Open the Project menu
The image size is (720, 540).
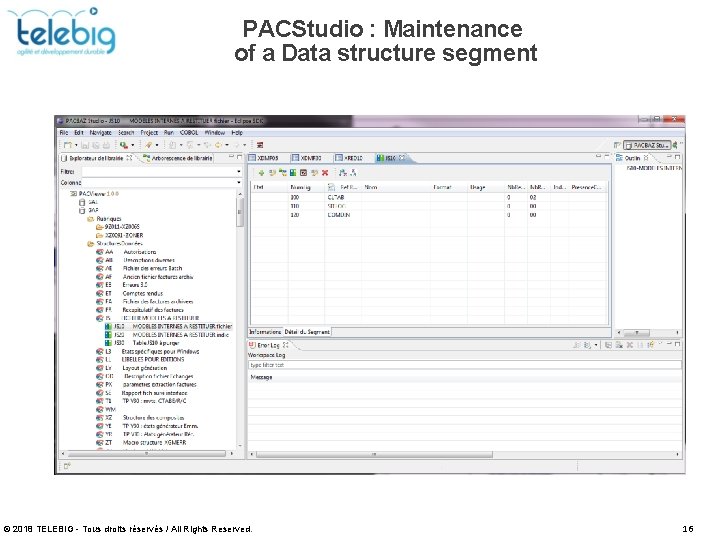pyautogui.click(x=149, y=133)
